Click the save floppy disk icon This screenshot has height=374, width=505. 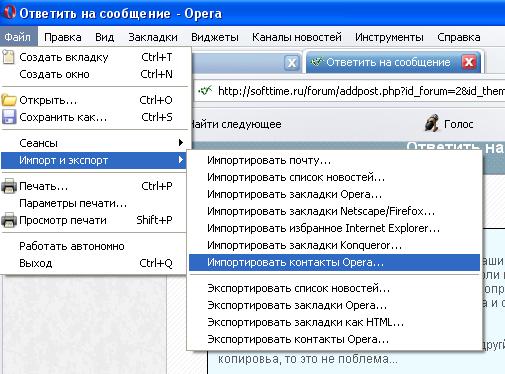coord(9,117)
